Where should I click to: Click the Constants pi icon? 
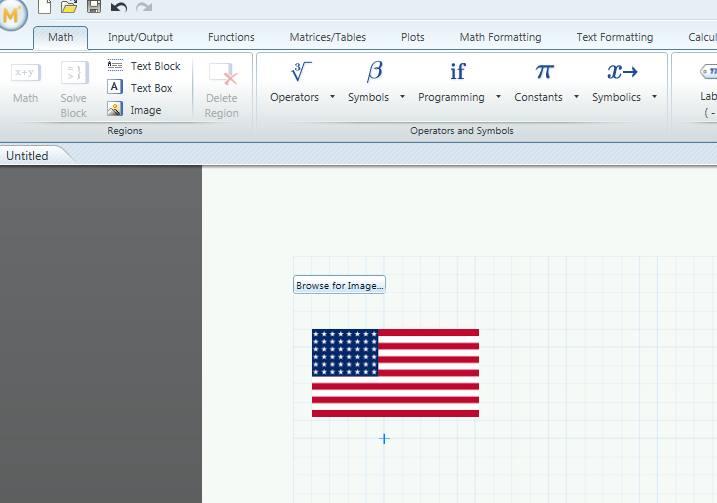[x=544, y=72]
